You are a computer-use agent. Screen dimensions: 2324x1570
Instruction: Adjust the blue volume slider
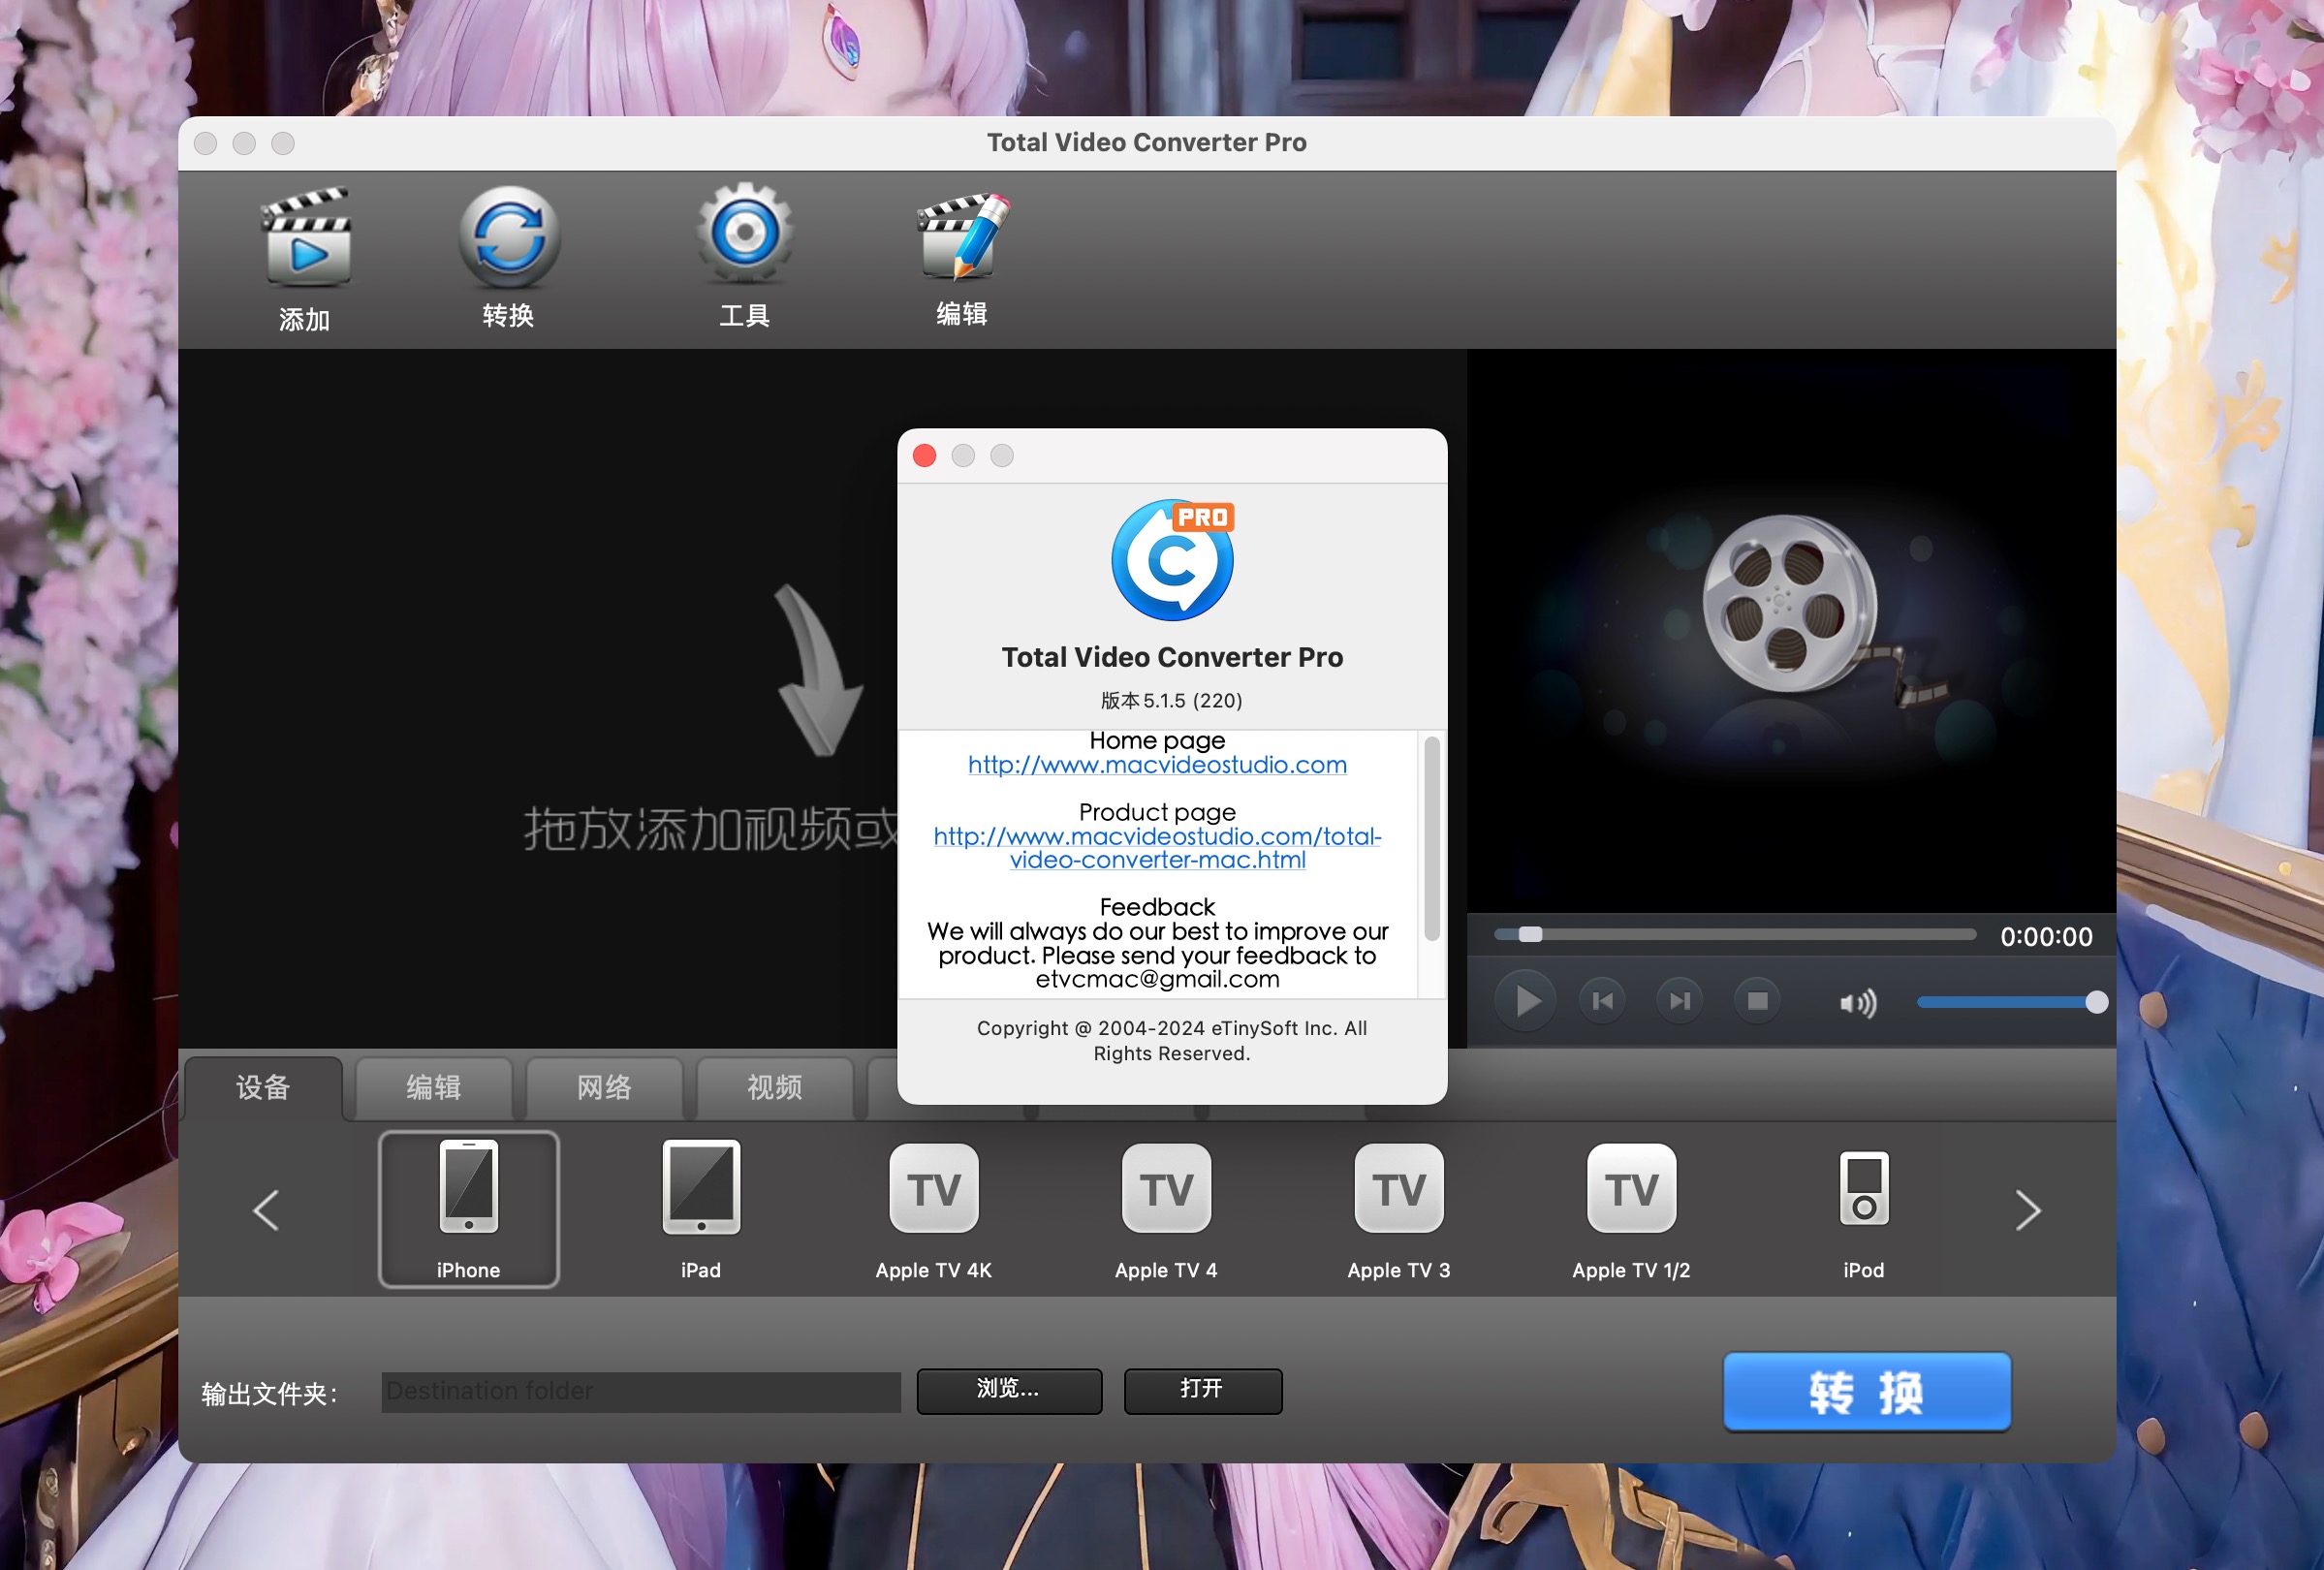click(x=2011, y=1002)
